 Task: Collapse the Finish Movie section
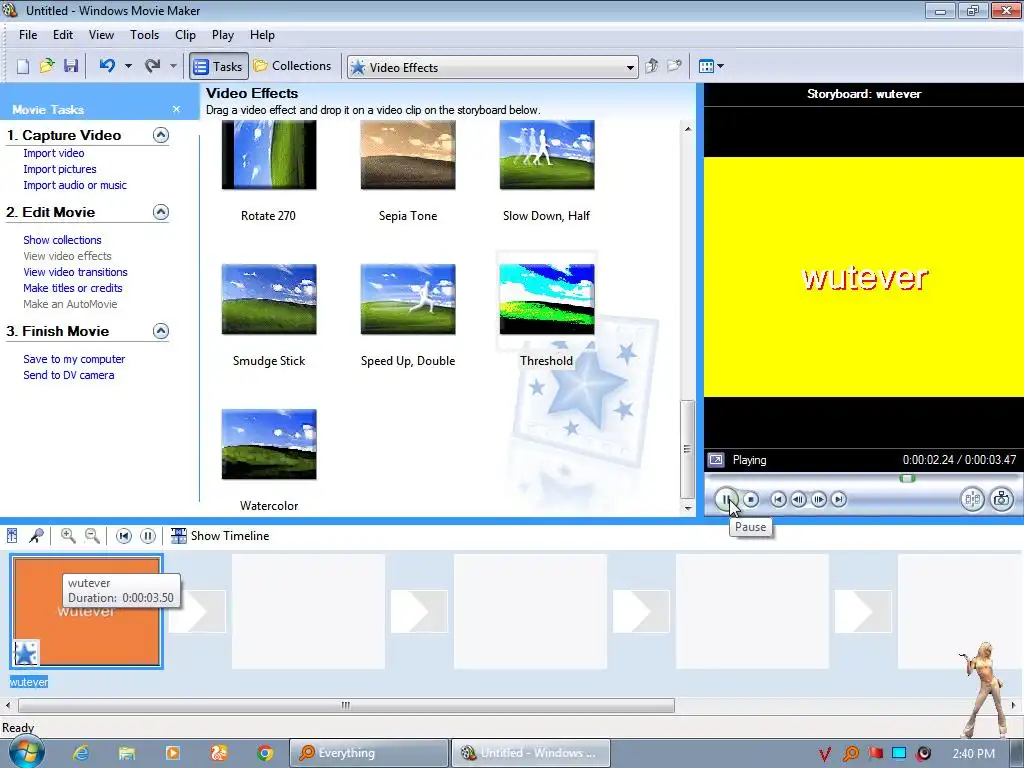coord(161,331)
